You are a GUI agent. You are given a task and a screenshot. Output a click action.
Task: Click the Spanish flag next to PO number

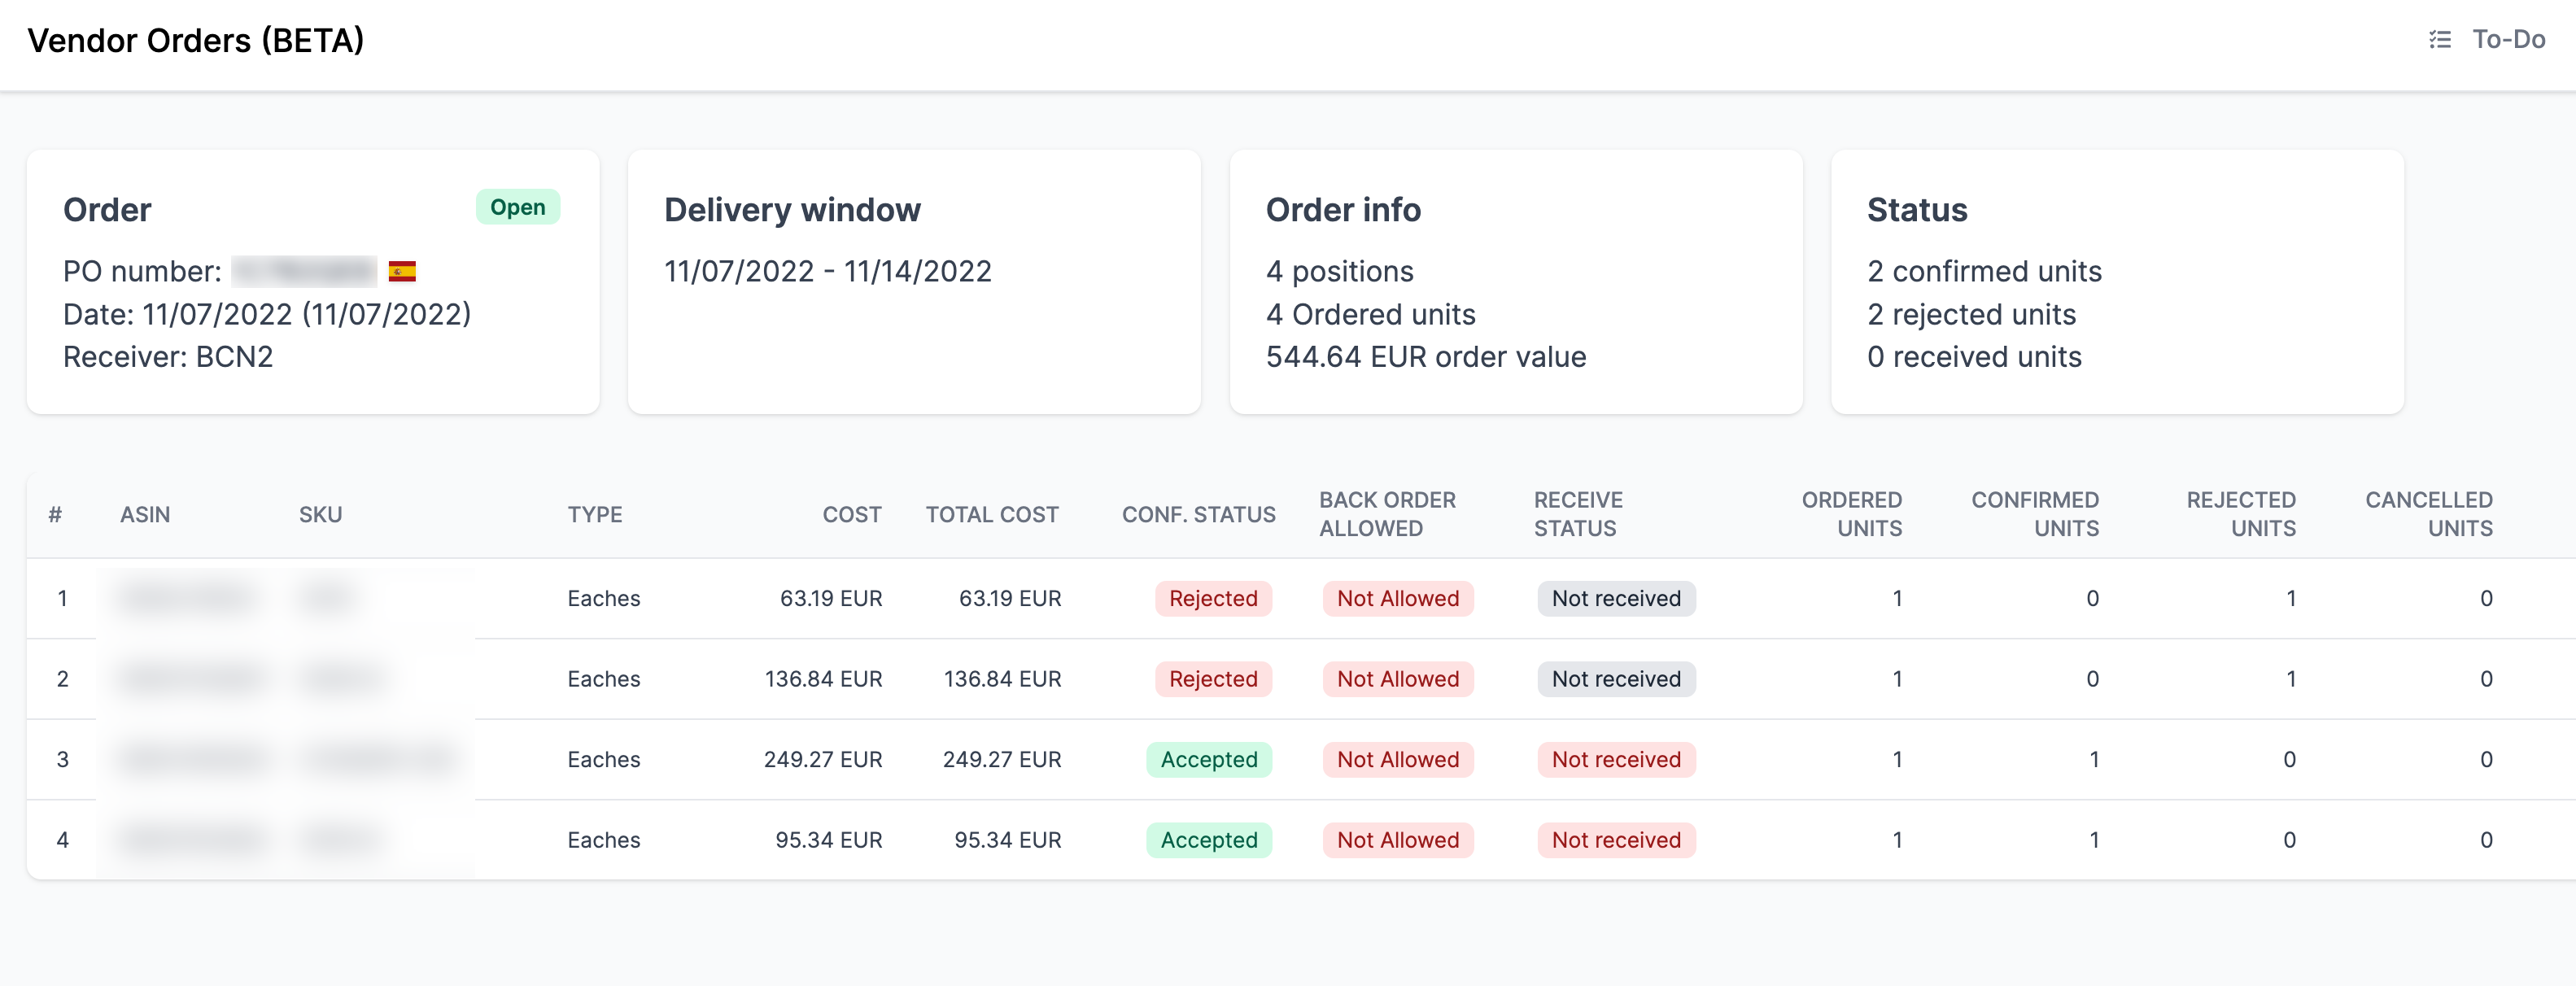[401, 271]
